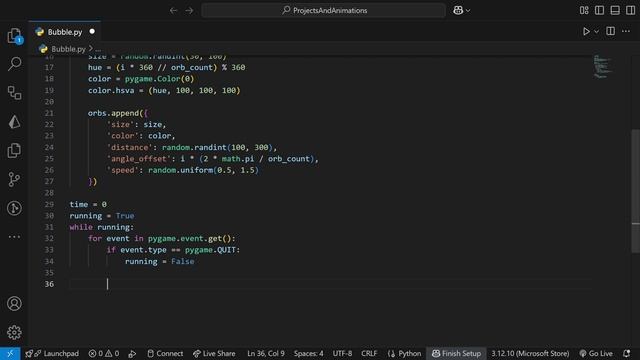
Task: Place cursor on 'while running:' line
Action: [x=102, y=227]
